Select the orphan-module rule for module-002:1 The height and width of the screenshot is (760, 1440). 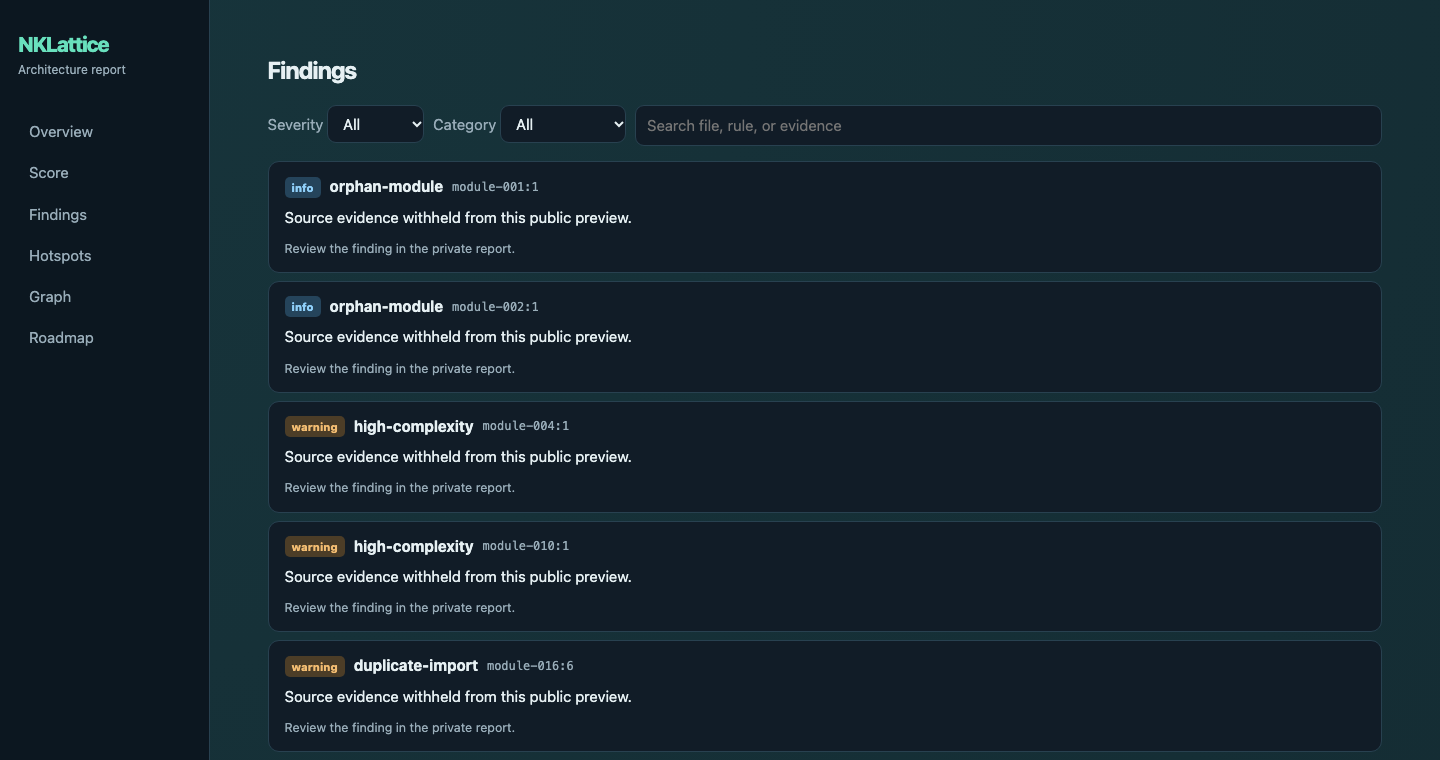click(386, 307)
